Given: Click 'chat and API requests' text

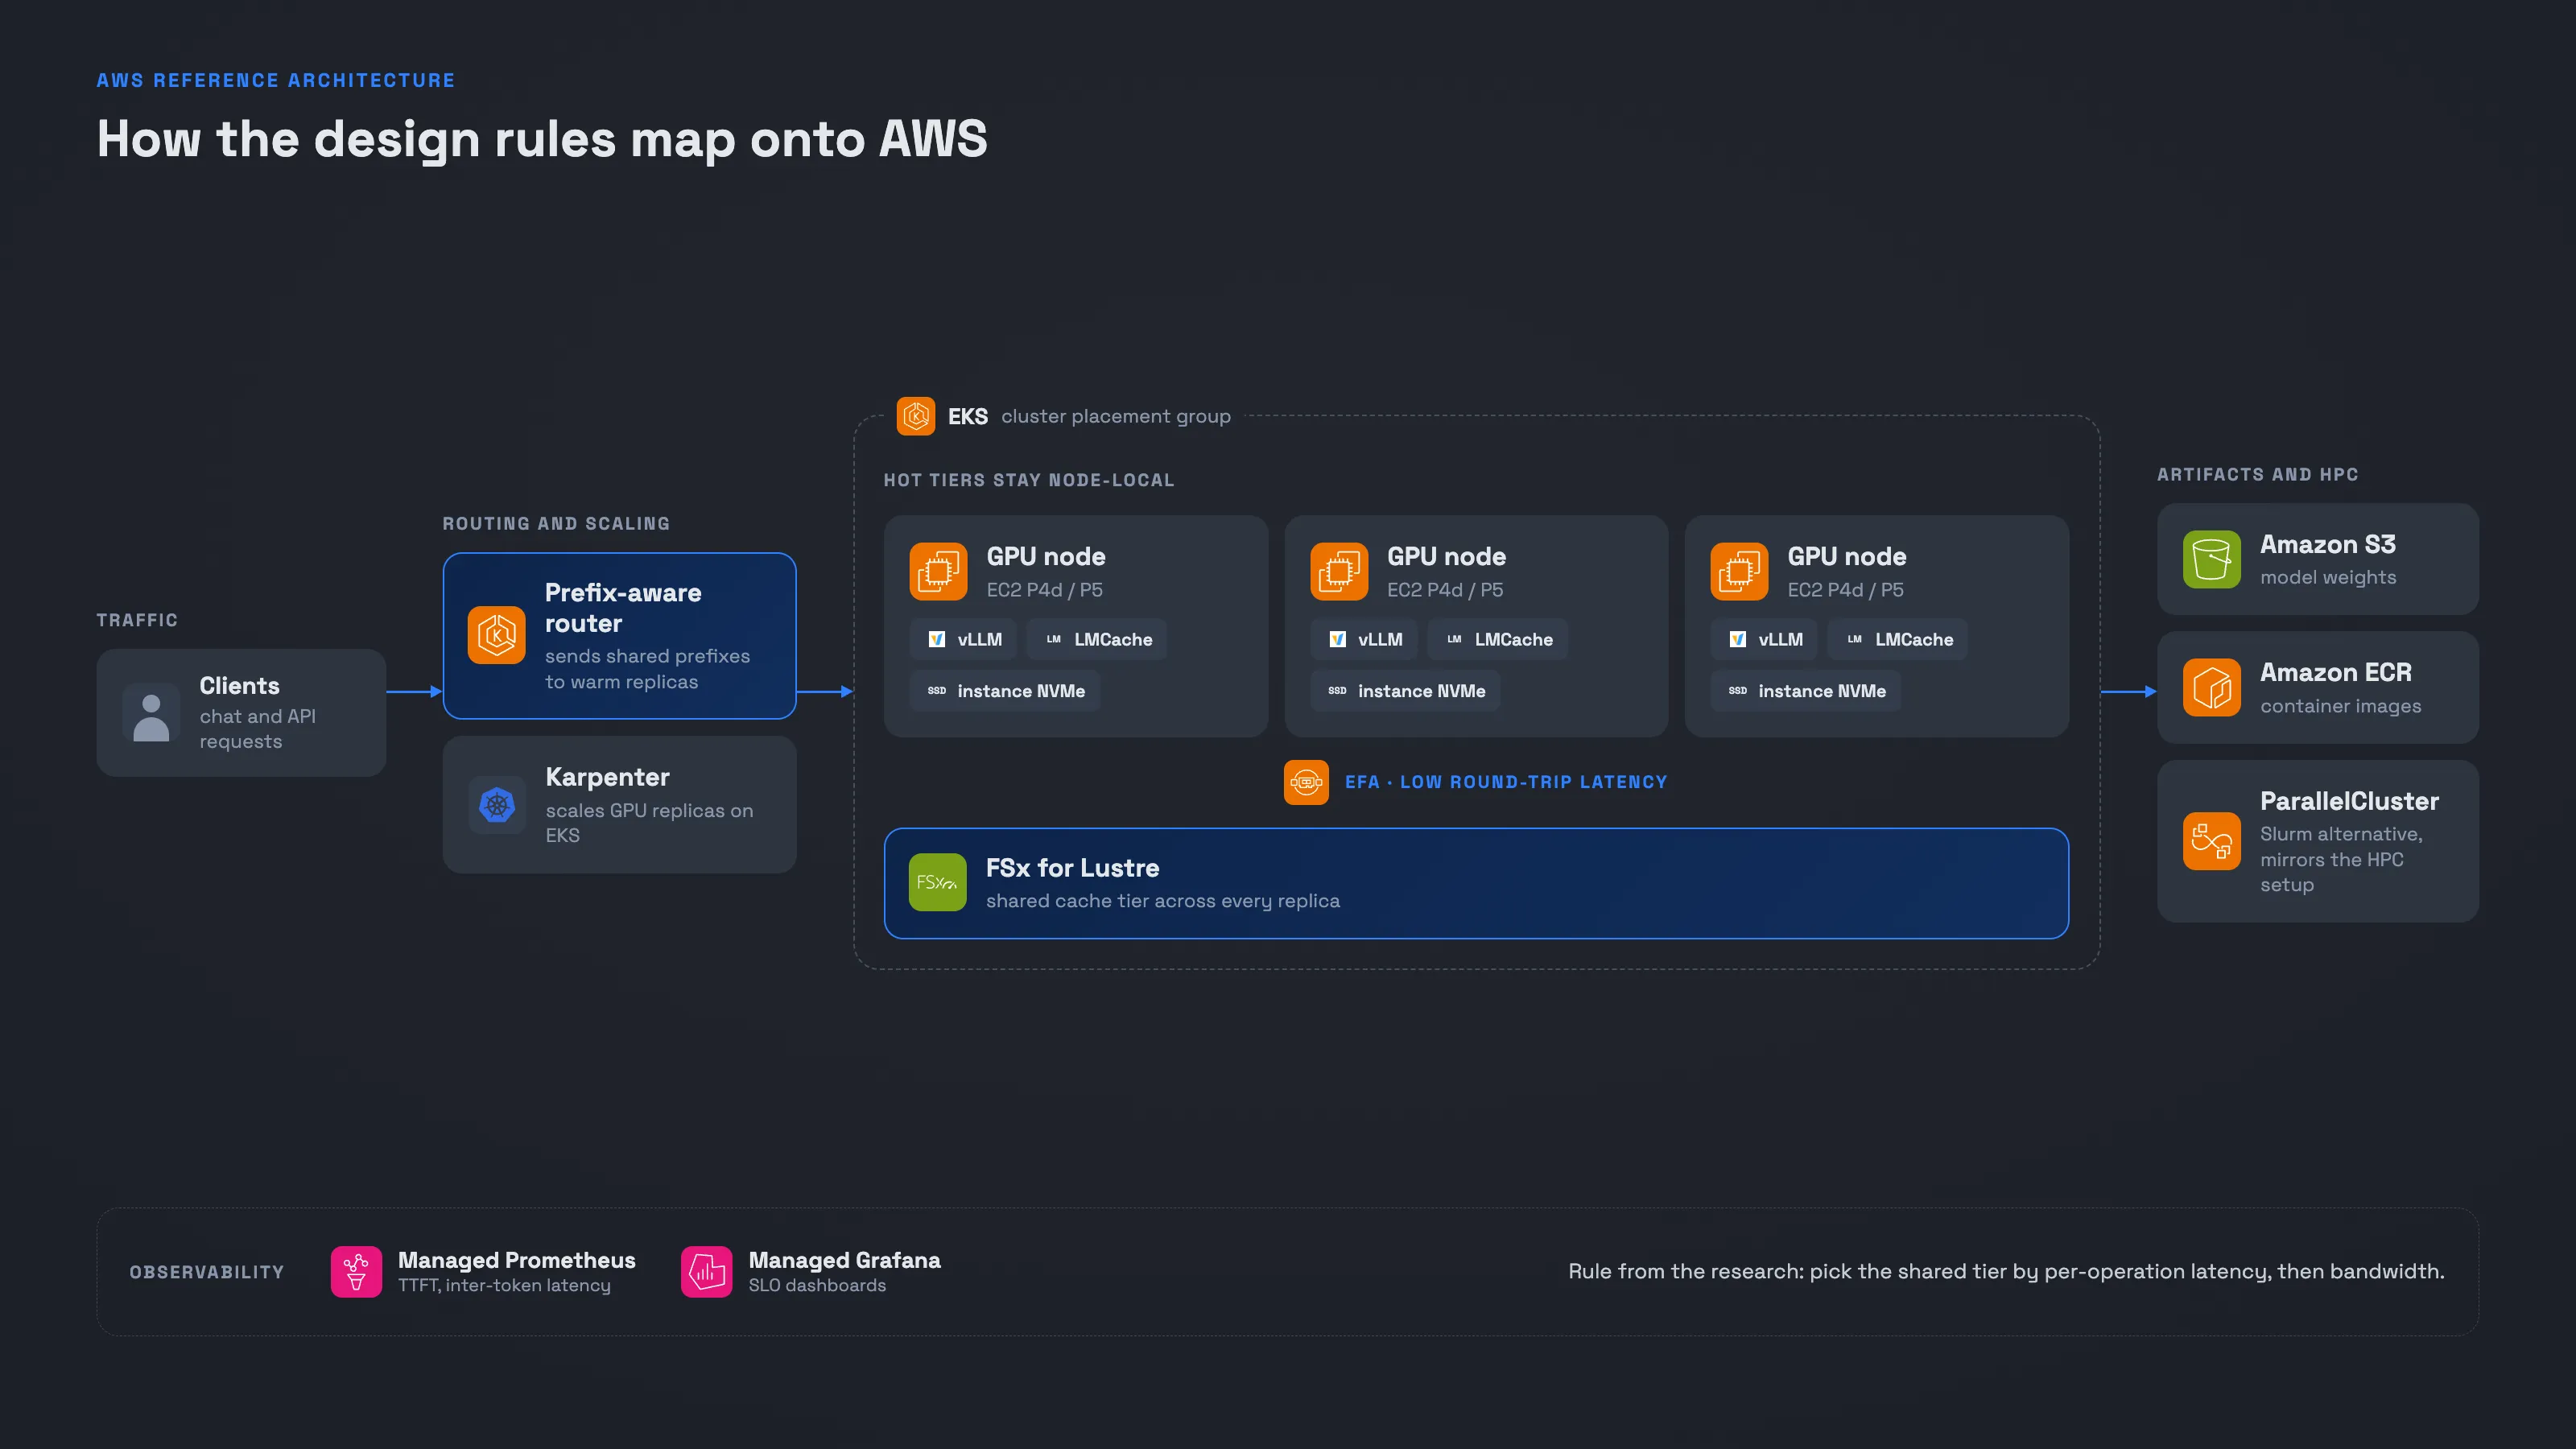Looking at the screenshot, I should pos(258,729).
